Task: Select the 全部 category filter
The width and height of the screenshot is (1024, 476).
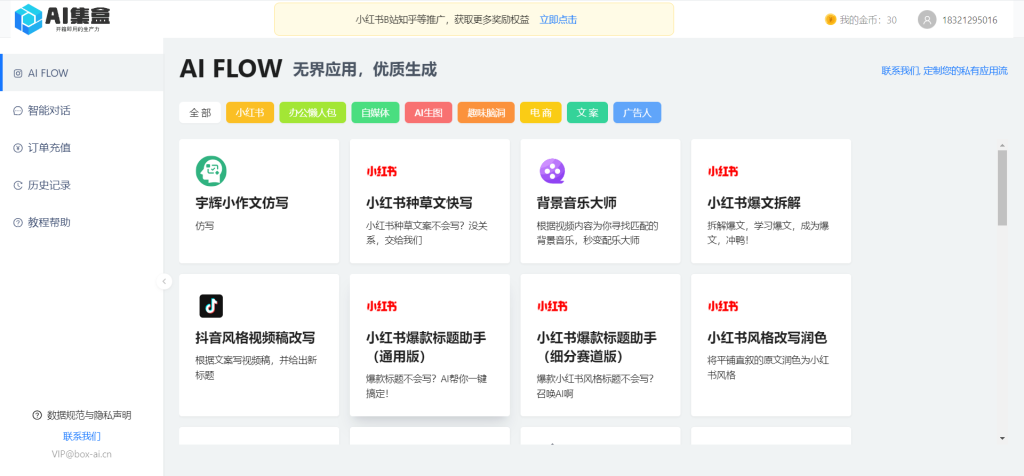Action: coord(200,113)
